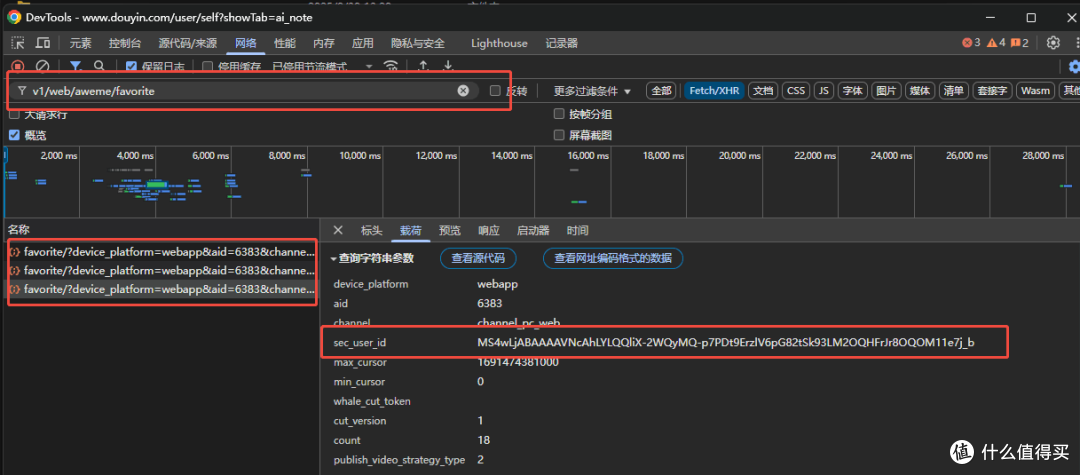Open 预览 tab in request details
The image size is (1080, 475).
coord(450,231)
